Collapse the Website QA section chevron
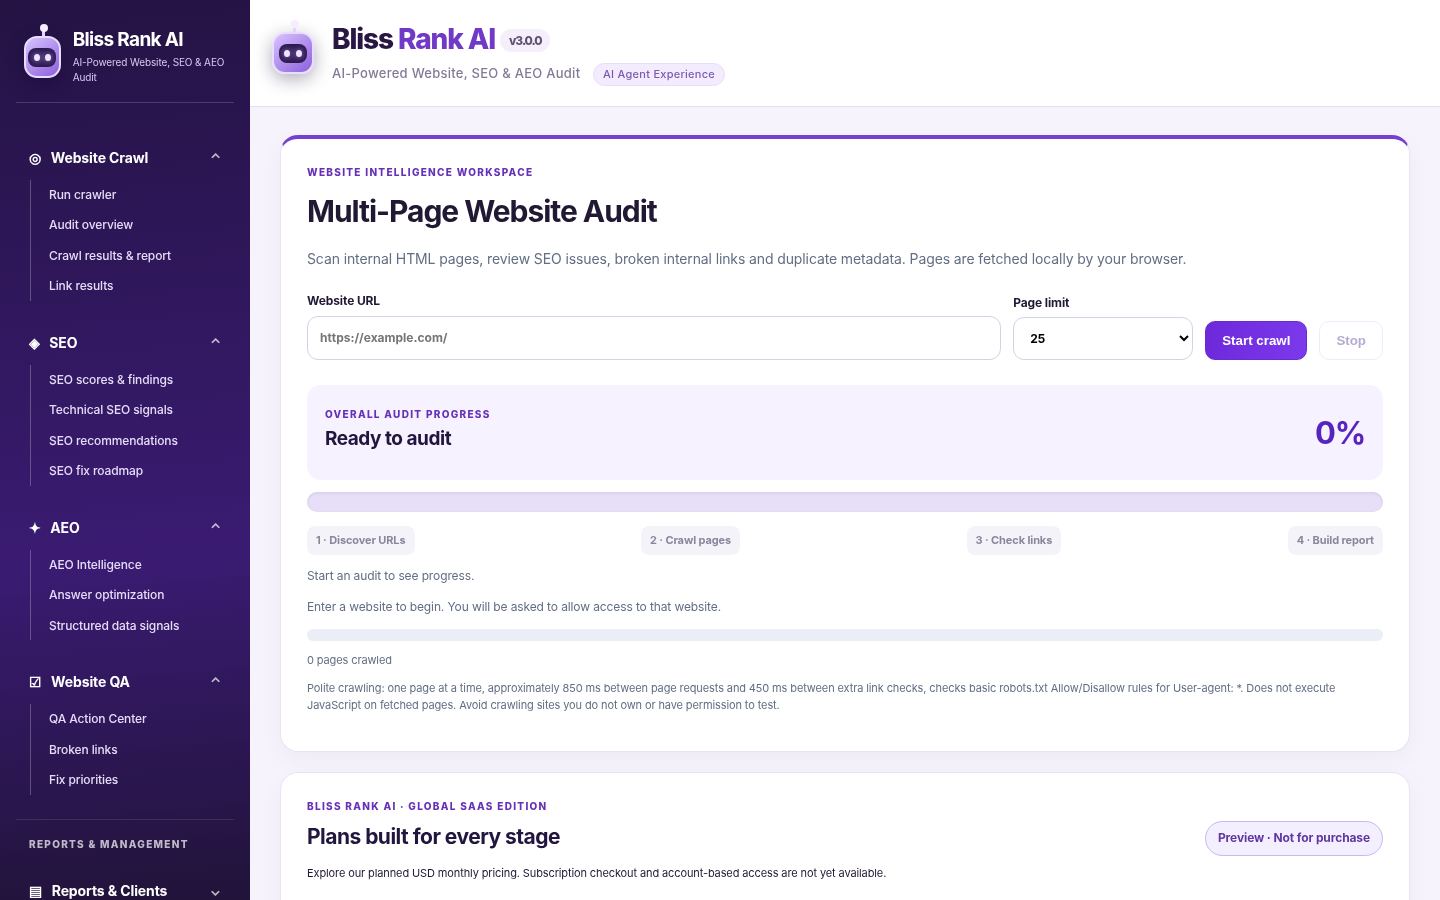The height and width of the screenshot is (900, 1440). pos(215,681)
